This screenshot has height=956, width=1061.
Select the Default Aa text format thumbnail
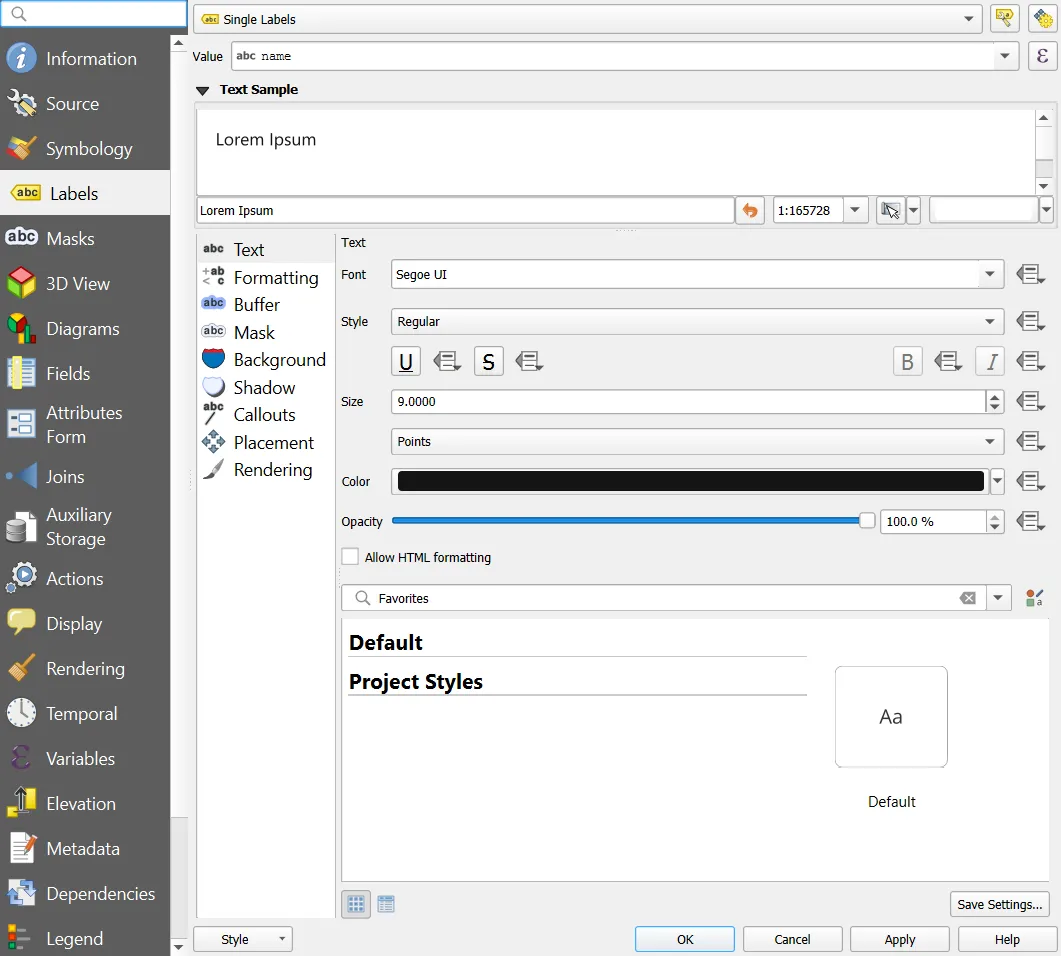pos(891,716)
